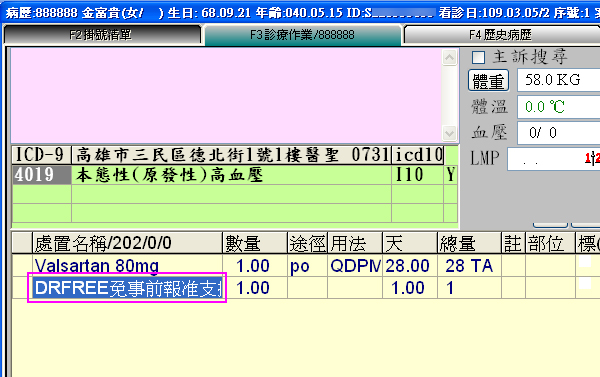Tick the checkbox in DRFREE row

click(585, 284)
